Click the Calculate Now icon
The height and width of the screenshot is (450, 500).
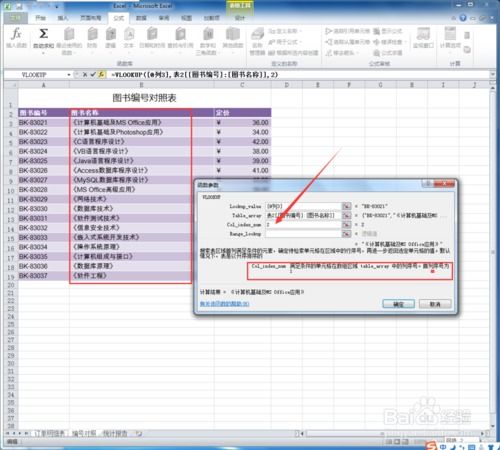tap(467, 35)
